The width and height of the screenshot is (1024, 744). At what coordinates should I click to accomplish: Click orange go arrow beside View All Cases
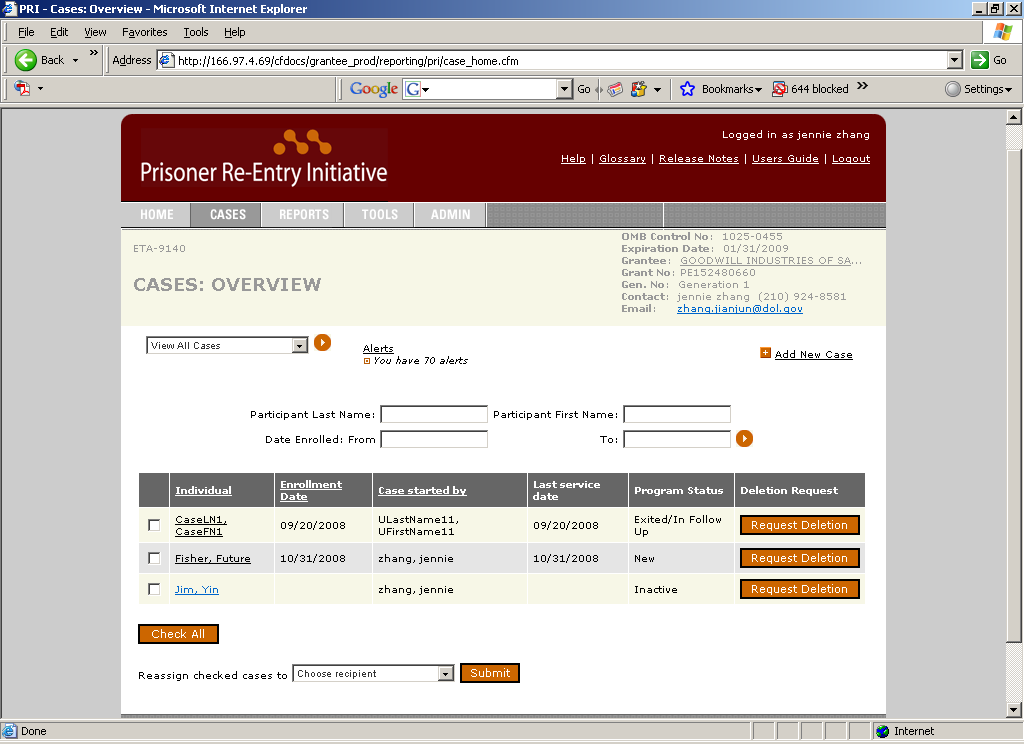[323, 343]
